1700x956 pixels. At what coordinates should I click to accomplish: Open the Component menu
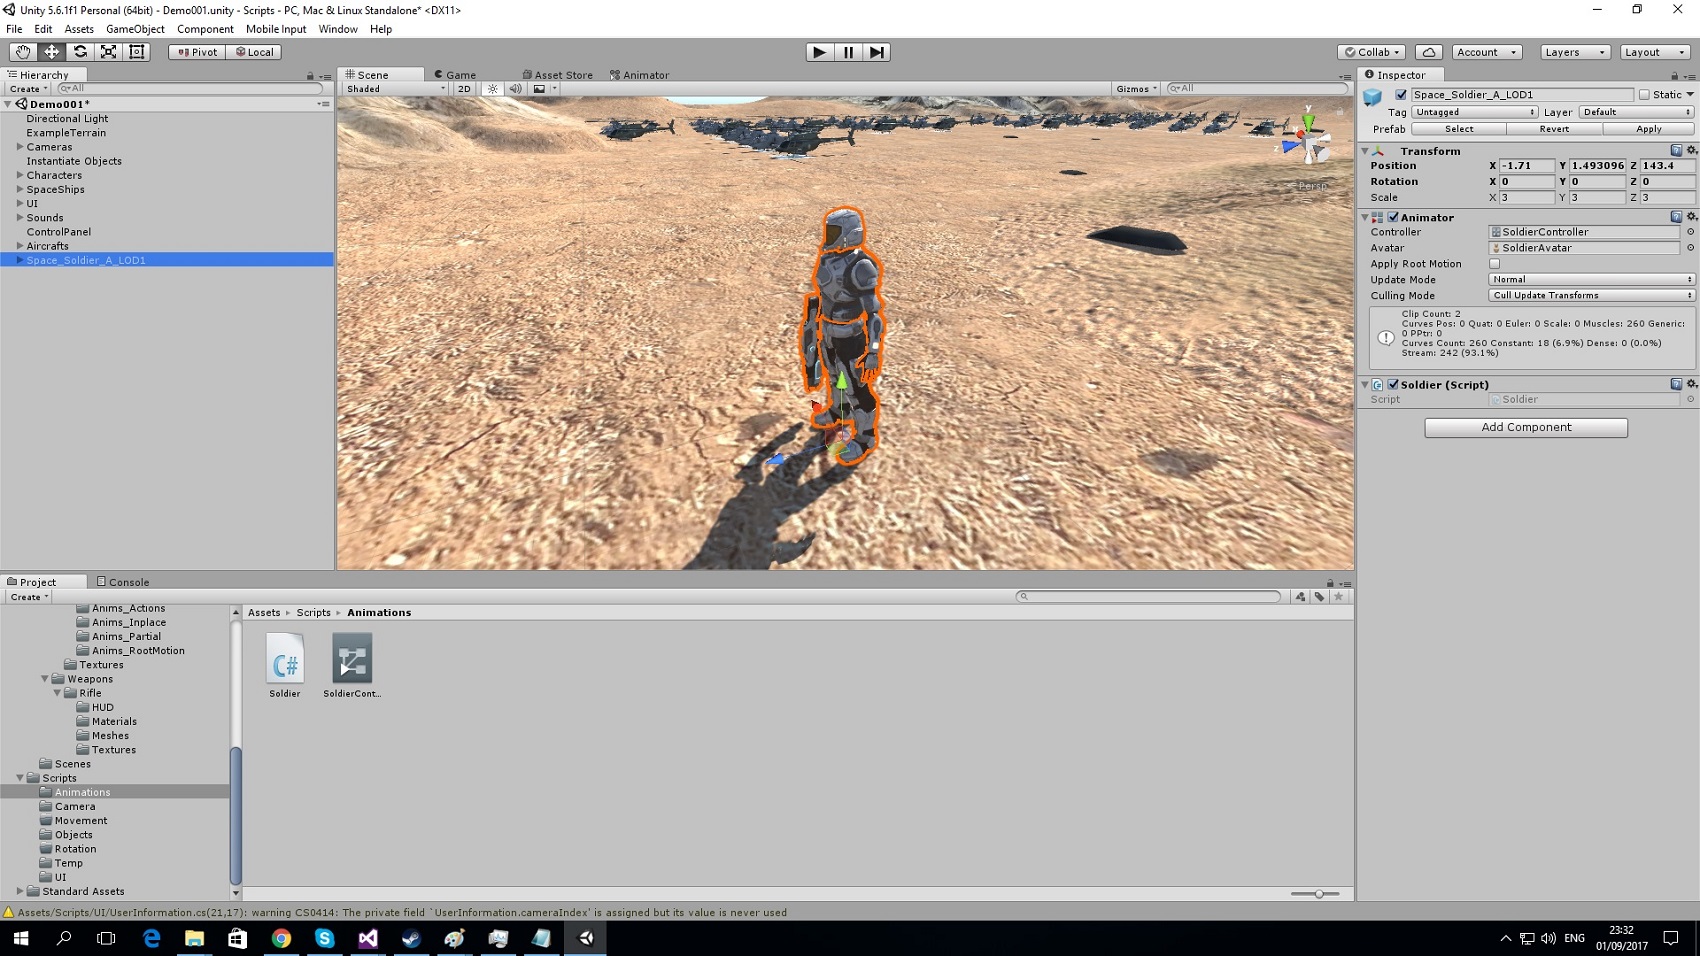(205, 29)
